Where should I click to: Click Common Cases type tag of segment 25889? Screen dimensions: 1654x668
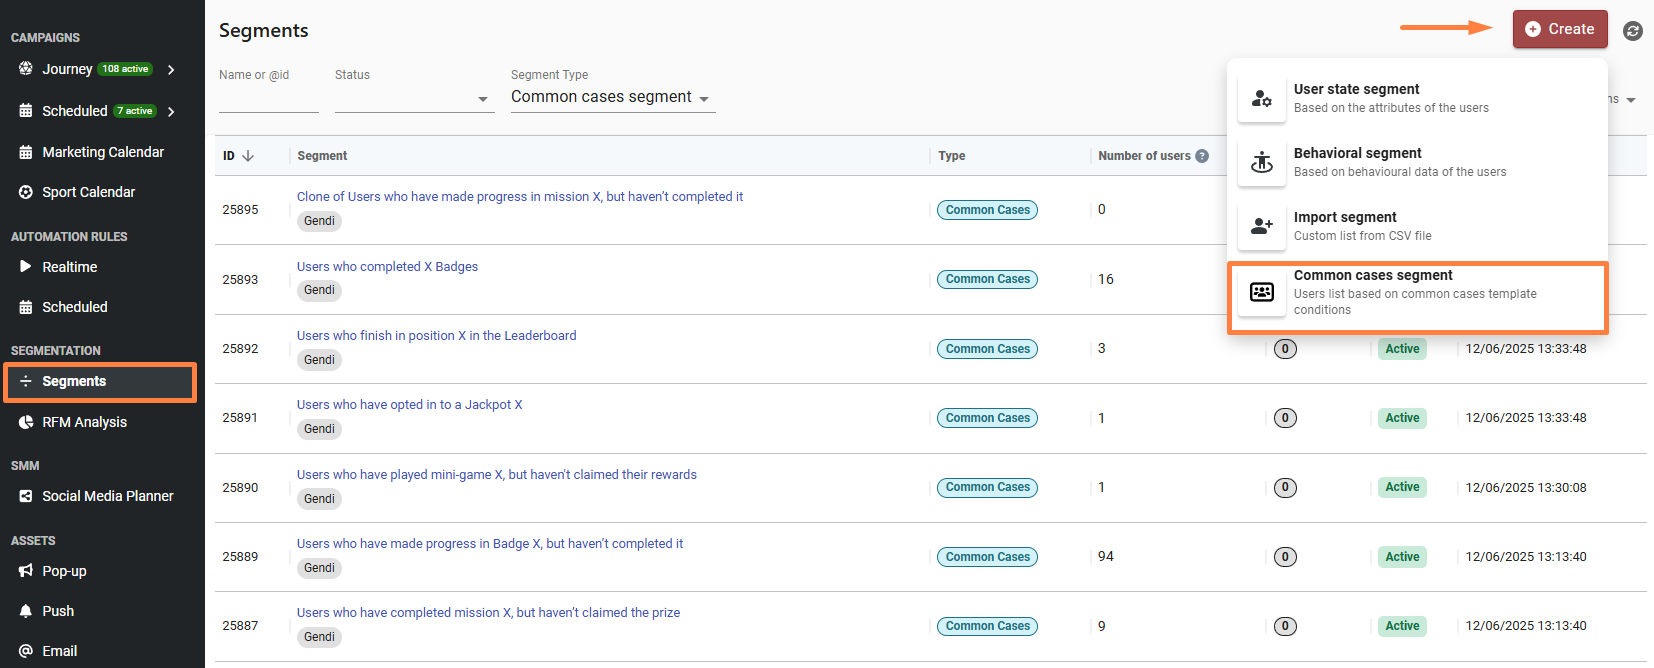pos(987,557)
